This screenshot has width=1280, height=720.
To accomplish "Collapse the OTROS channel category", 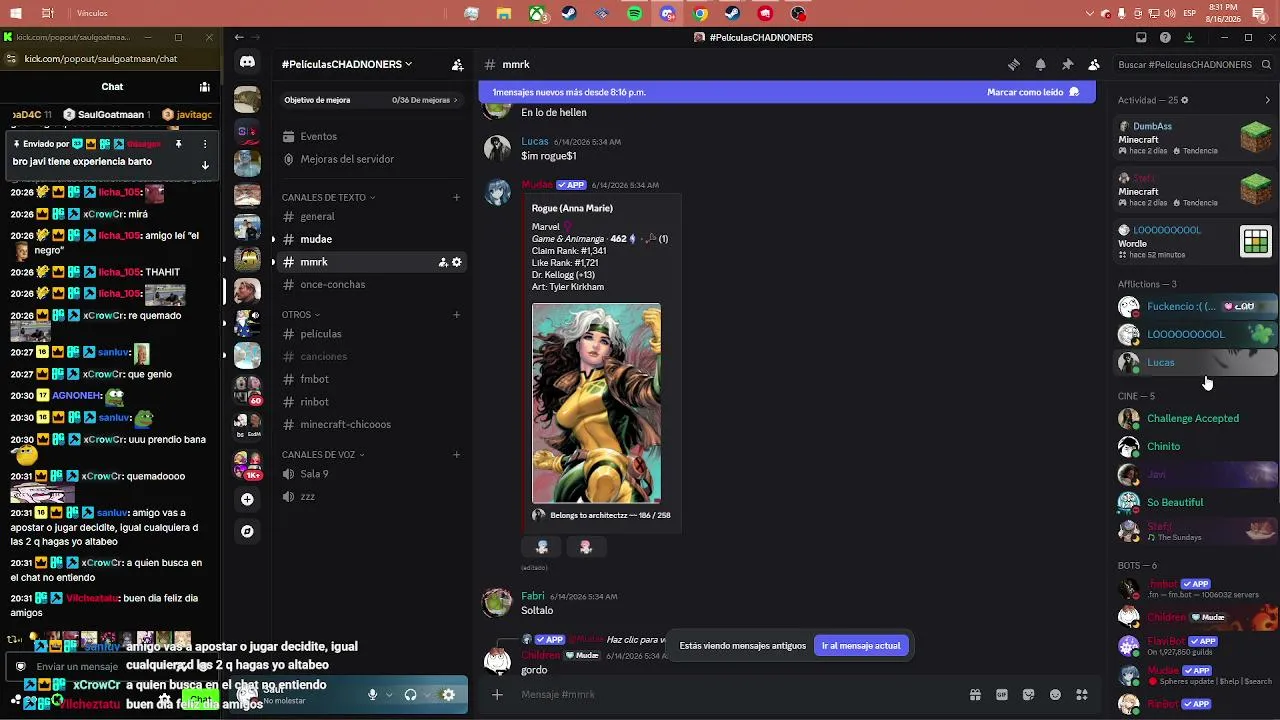I will click(300, 315).
